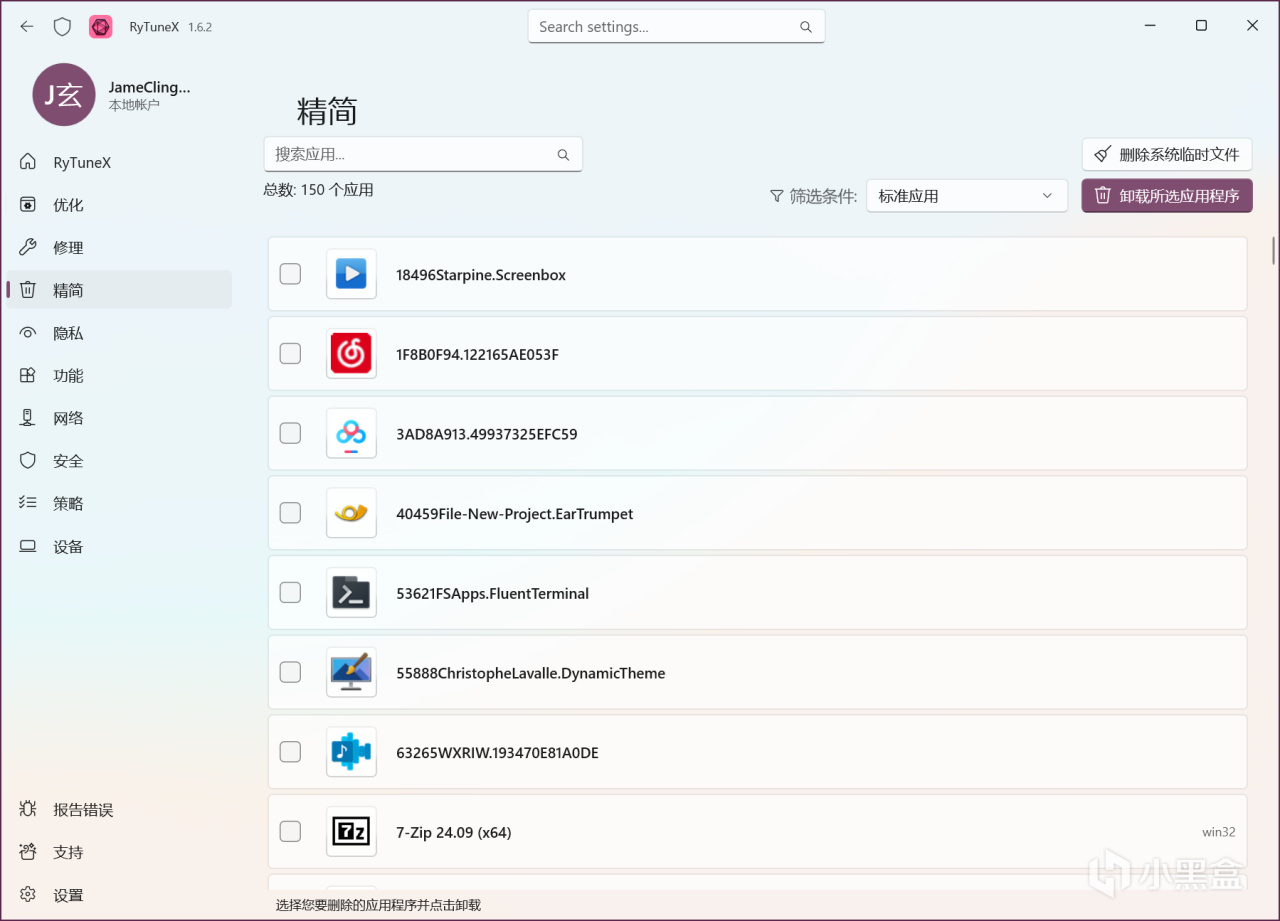The image size is (1280, 921).
Task: Go to 优化 in the sidebar
Action: click(119, 205)
